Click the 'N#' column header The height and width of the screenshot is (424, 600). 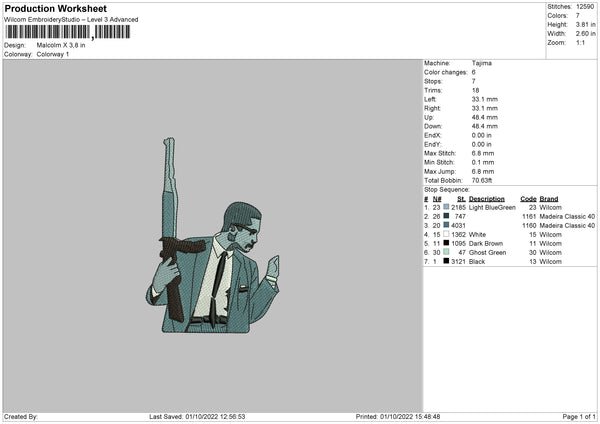437,199
